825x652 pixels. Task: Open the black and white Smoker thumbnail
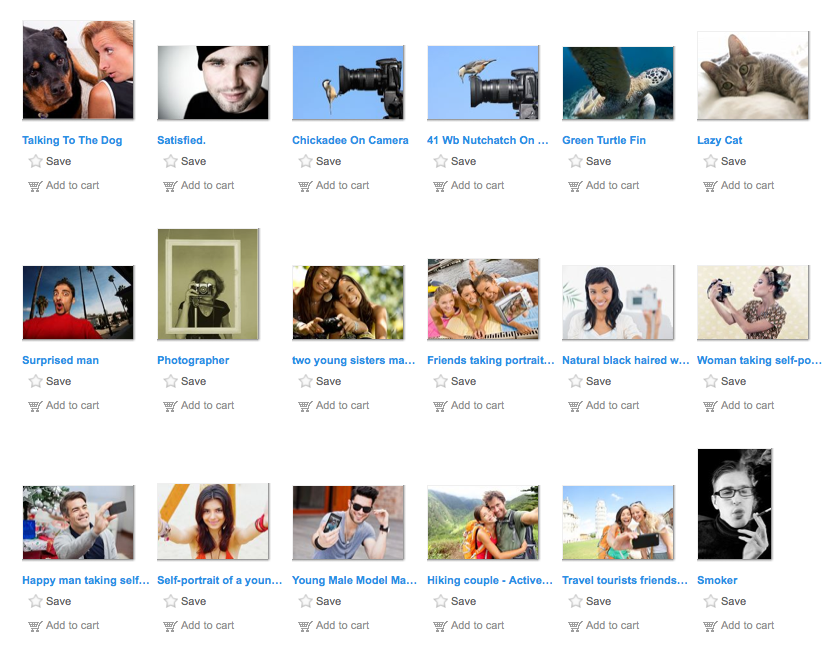(x=735, y=504)
